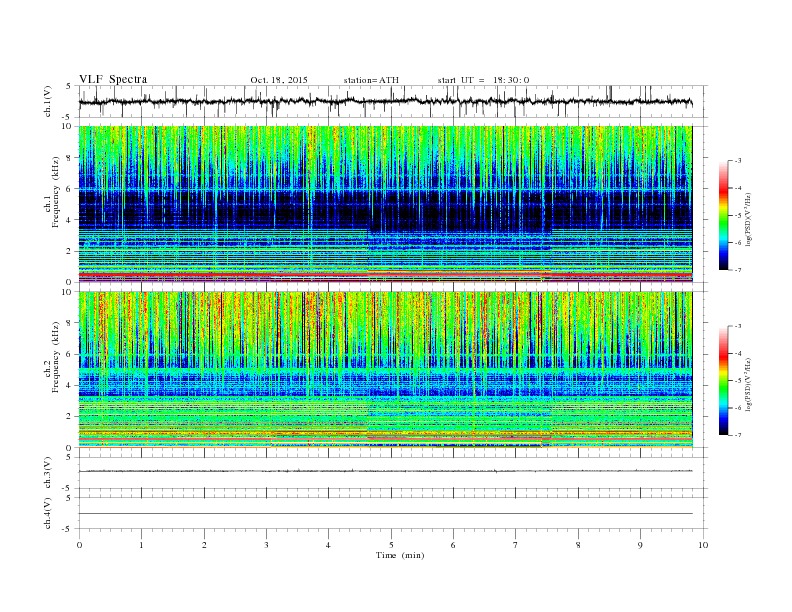792x612 pixels.
Task: Click the ch.4 flat trace panel
Action: [393, 513]
